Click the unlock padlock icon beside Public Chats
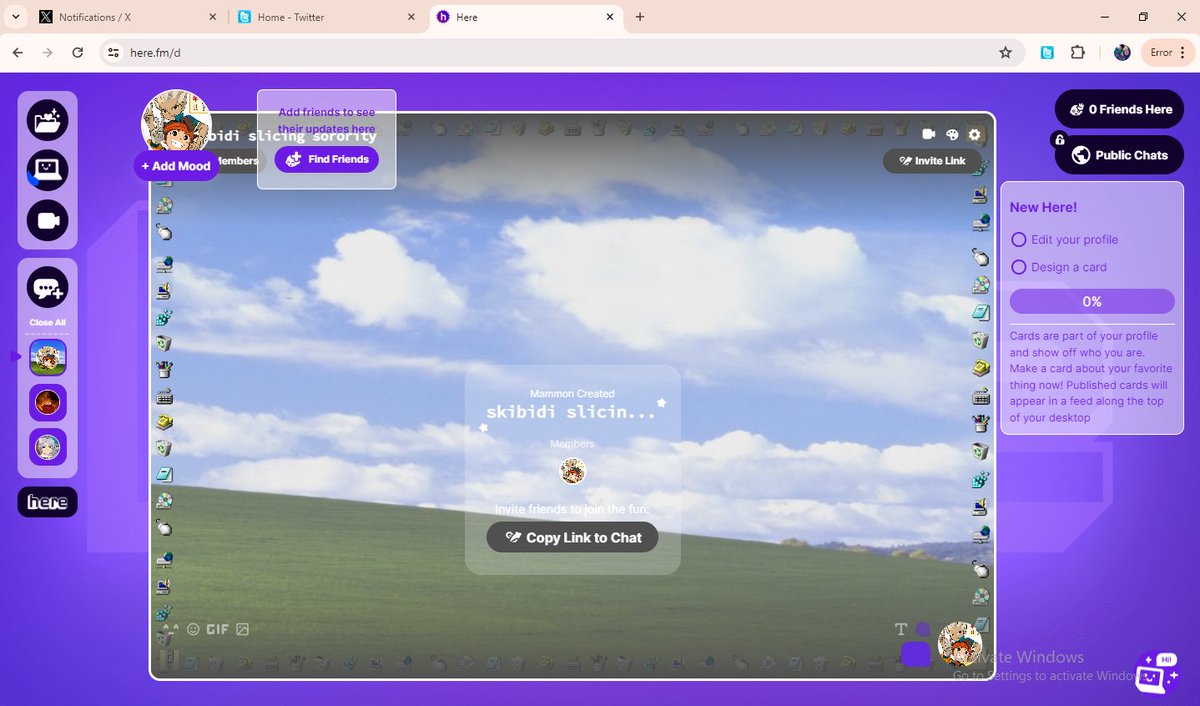The image size is (1200, 706). [x=1058, y=139]
